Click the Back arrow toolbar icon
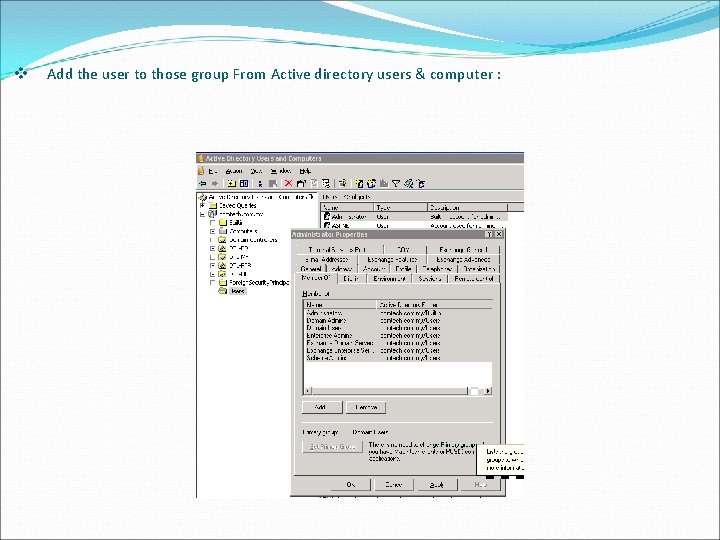This screenshot has width=720, height=540. [202, 184]
